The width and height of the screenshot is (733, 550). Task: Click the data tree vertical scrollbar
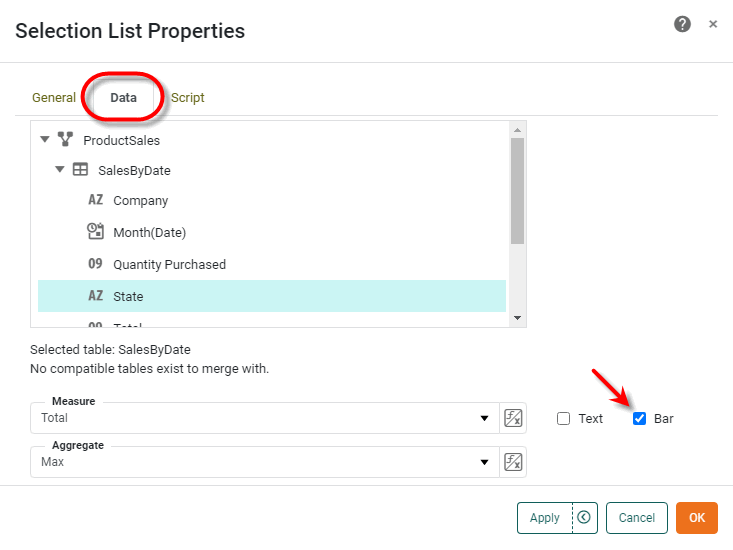[x=517, y=190]
